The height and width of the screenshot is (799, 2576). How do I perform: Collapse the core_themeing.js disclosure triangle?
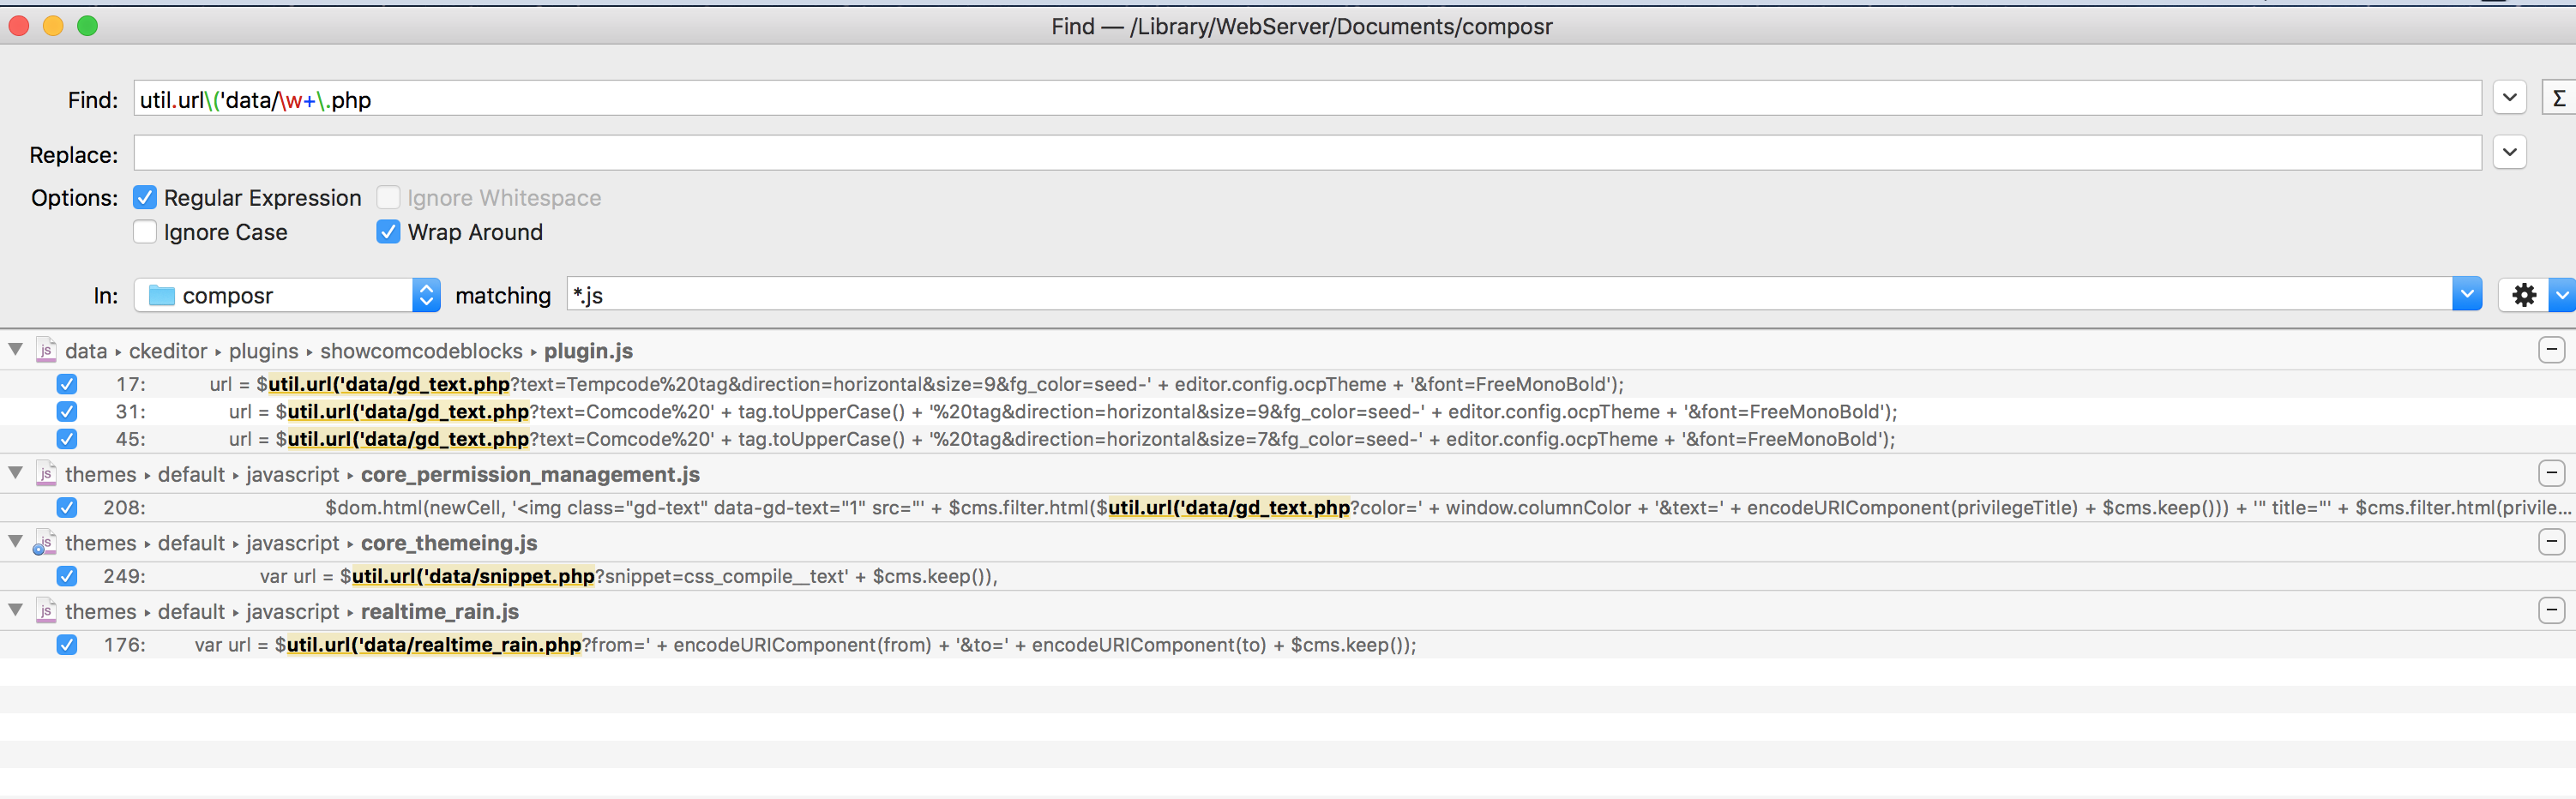pyautogui.click(x=16, y=542)
